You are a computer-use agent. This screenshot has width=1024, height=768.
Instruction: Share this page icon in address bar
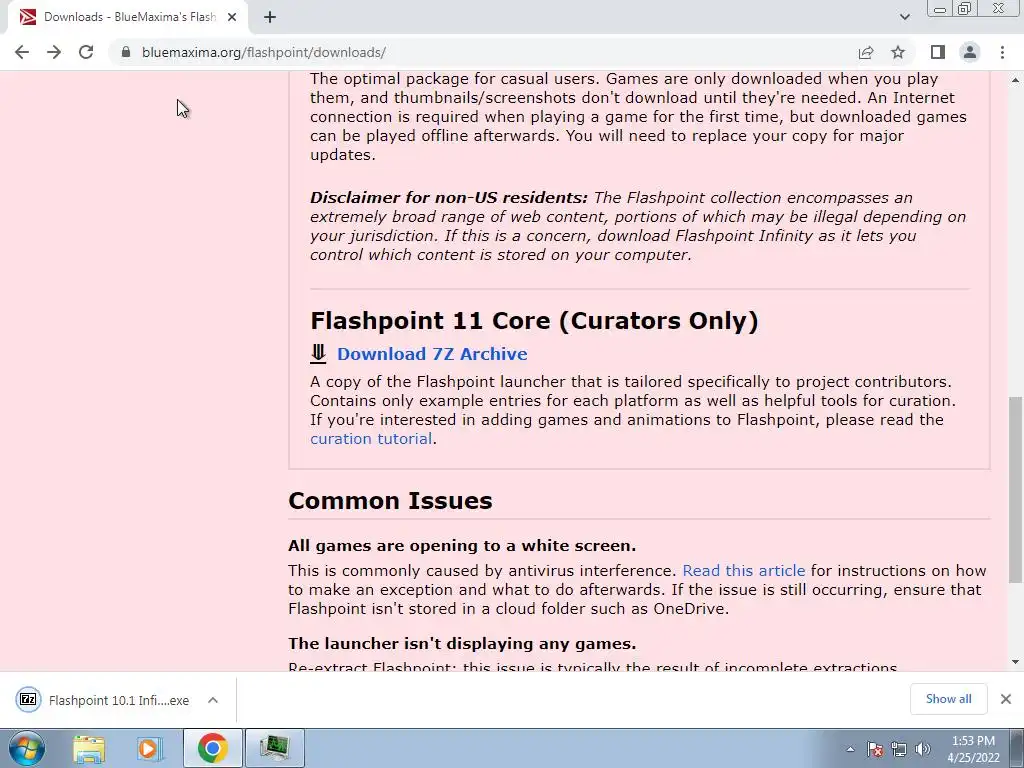tap(866, 52)
